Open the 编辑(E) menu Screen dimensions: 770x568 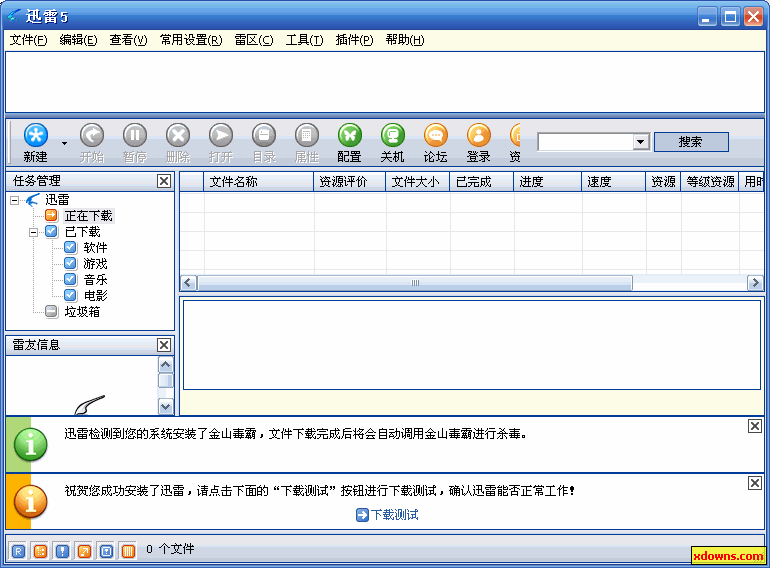coord(78,40)
